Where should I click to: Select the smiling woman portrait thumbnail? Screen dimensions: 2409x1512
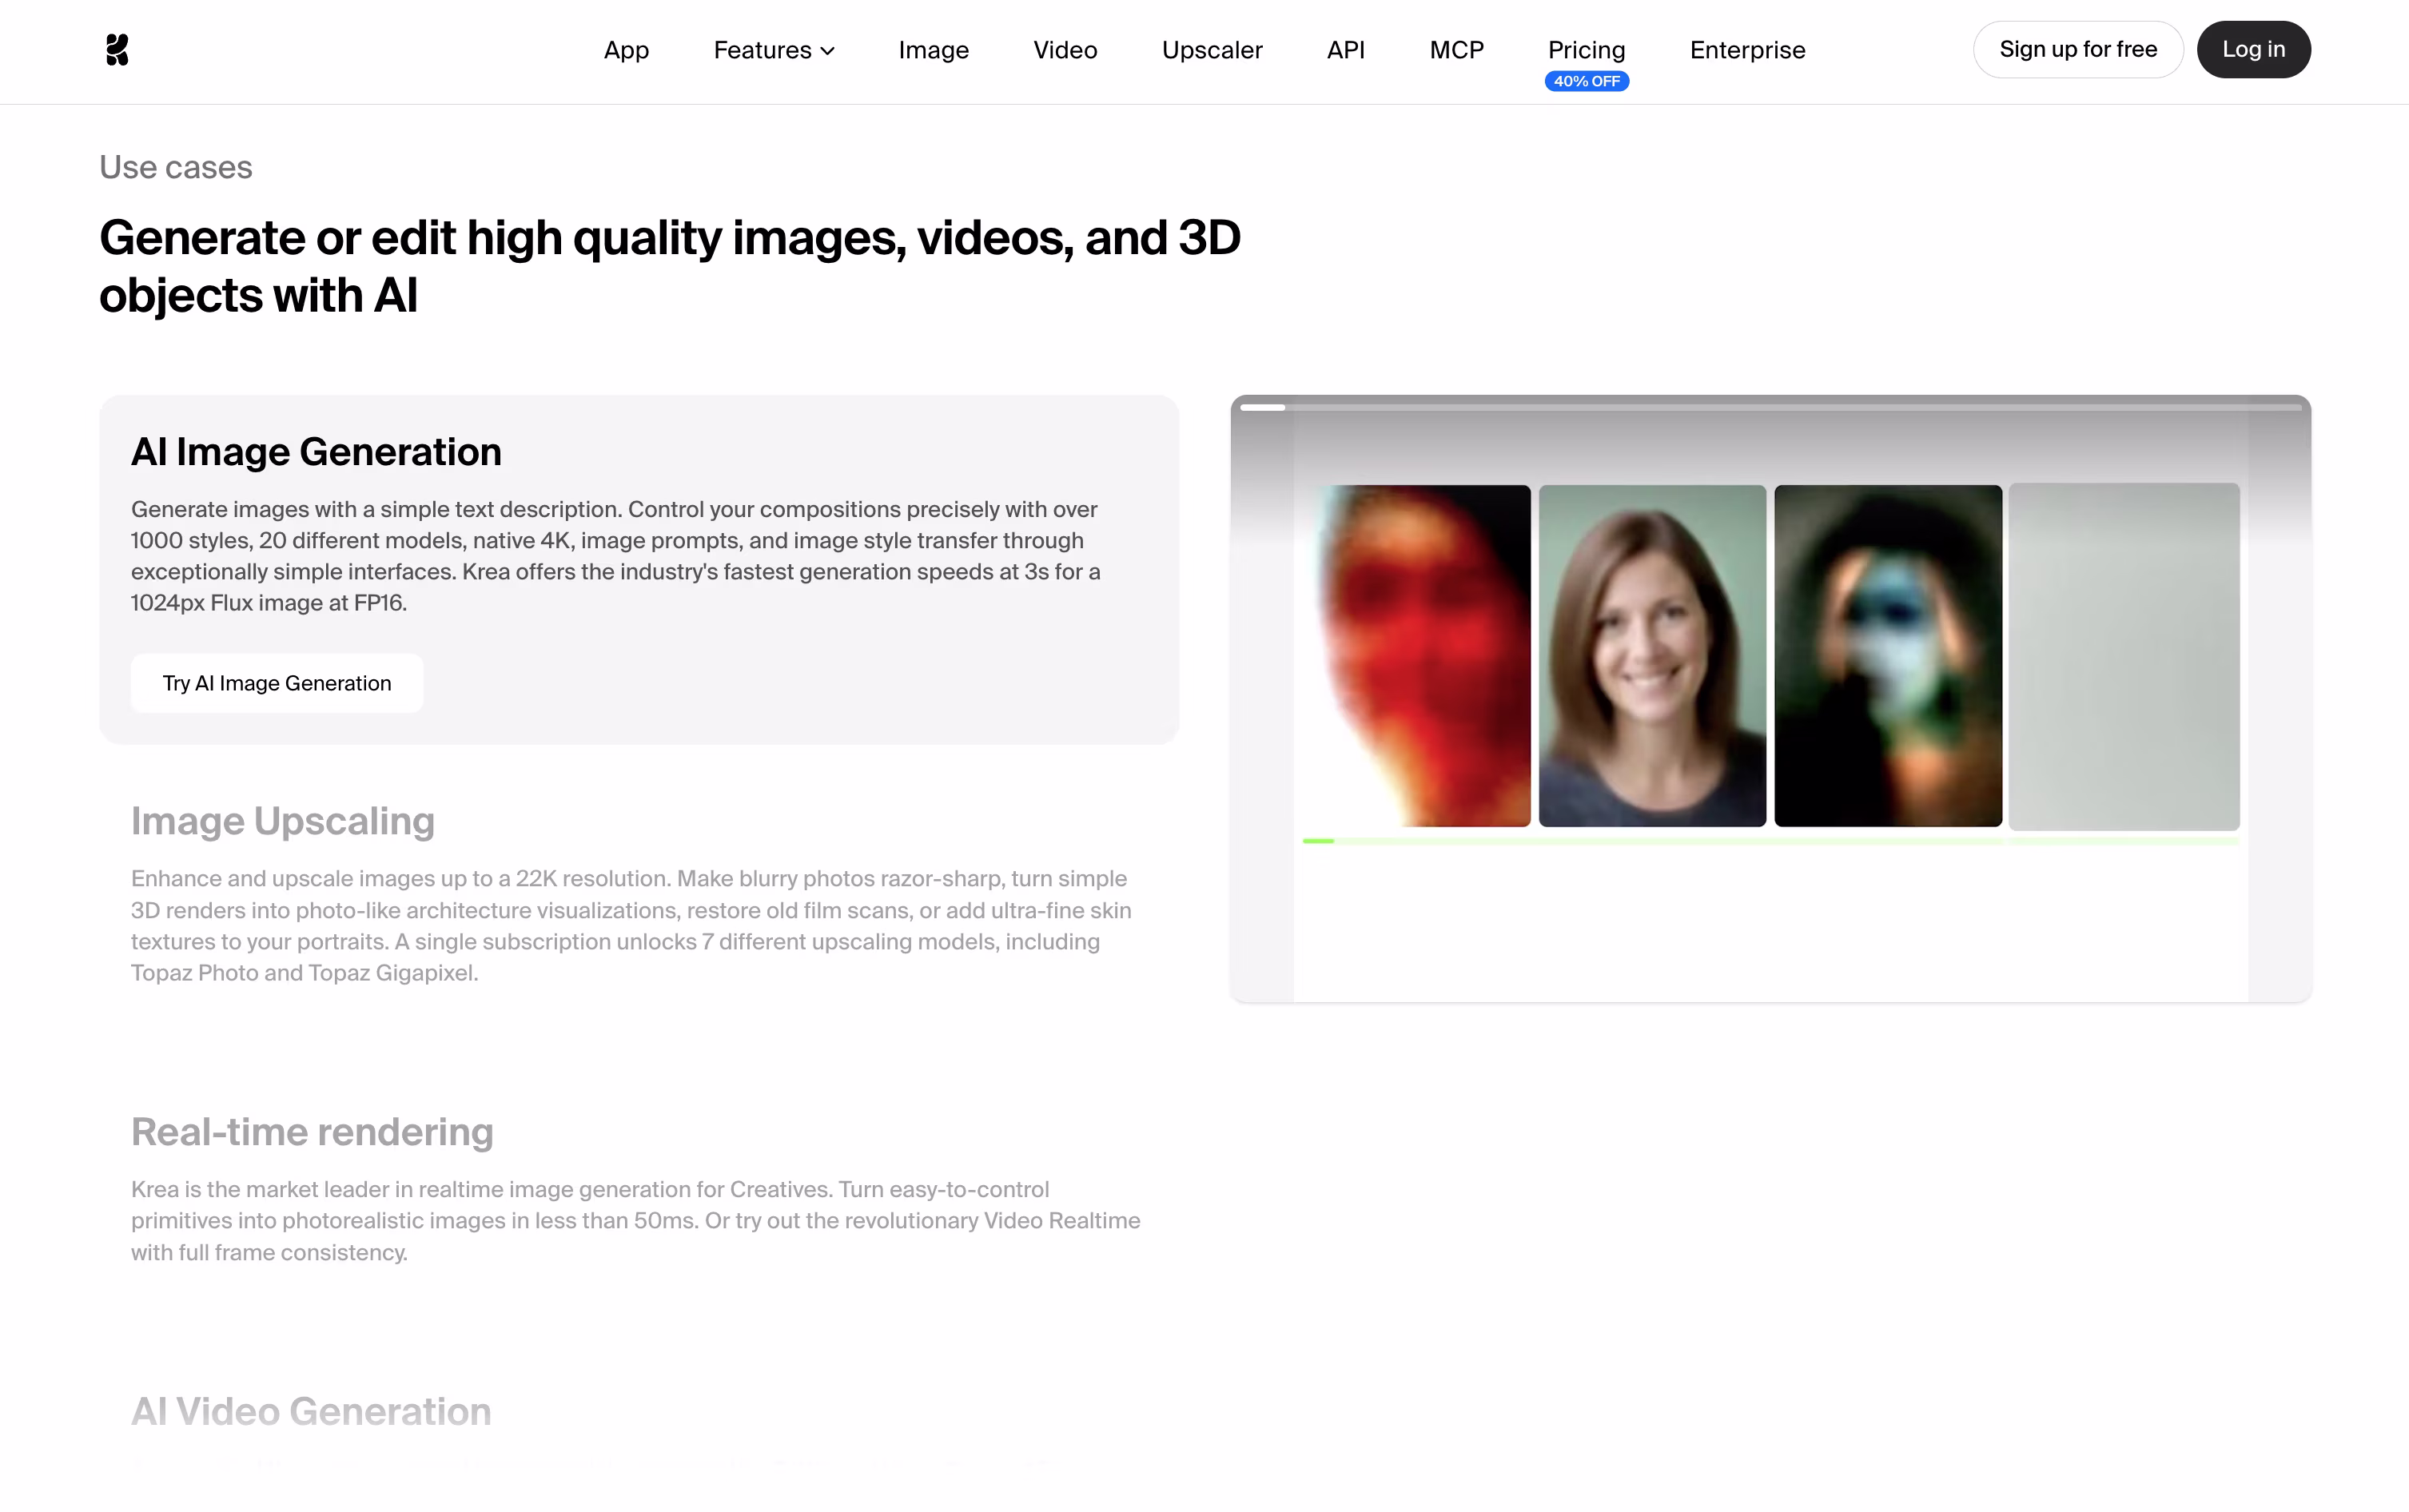click(1652, 656)
